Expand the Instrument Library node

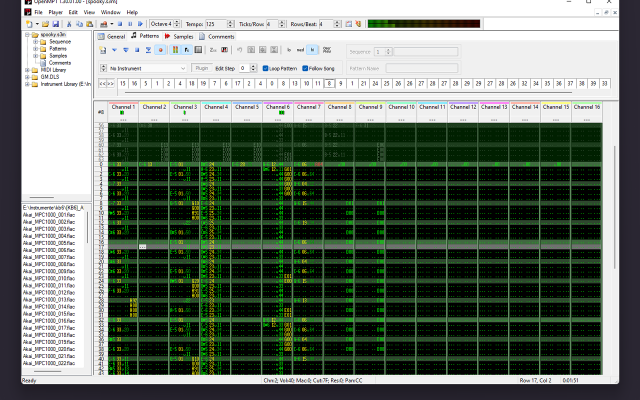coord(27,84)
